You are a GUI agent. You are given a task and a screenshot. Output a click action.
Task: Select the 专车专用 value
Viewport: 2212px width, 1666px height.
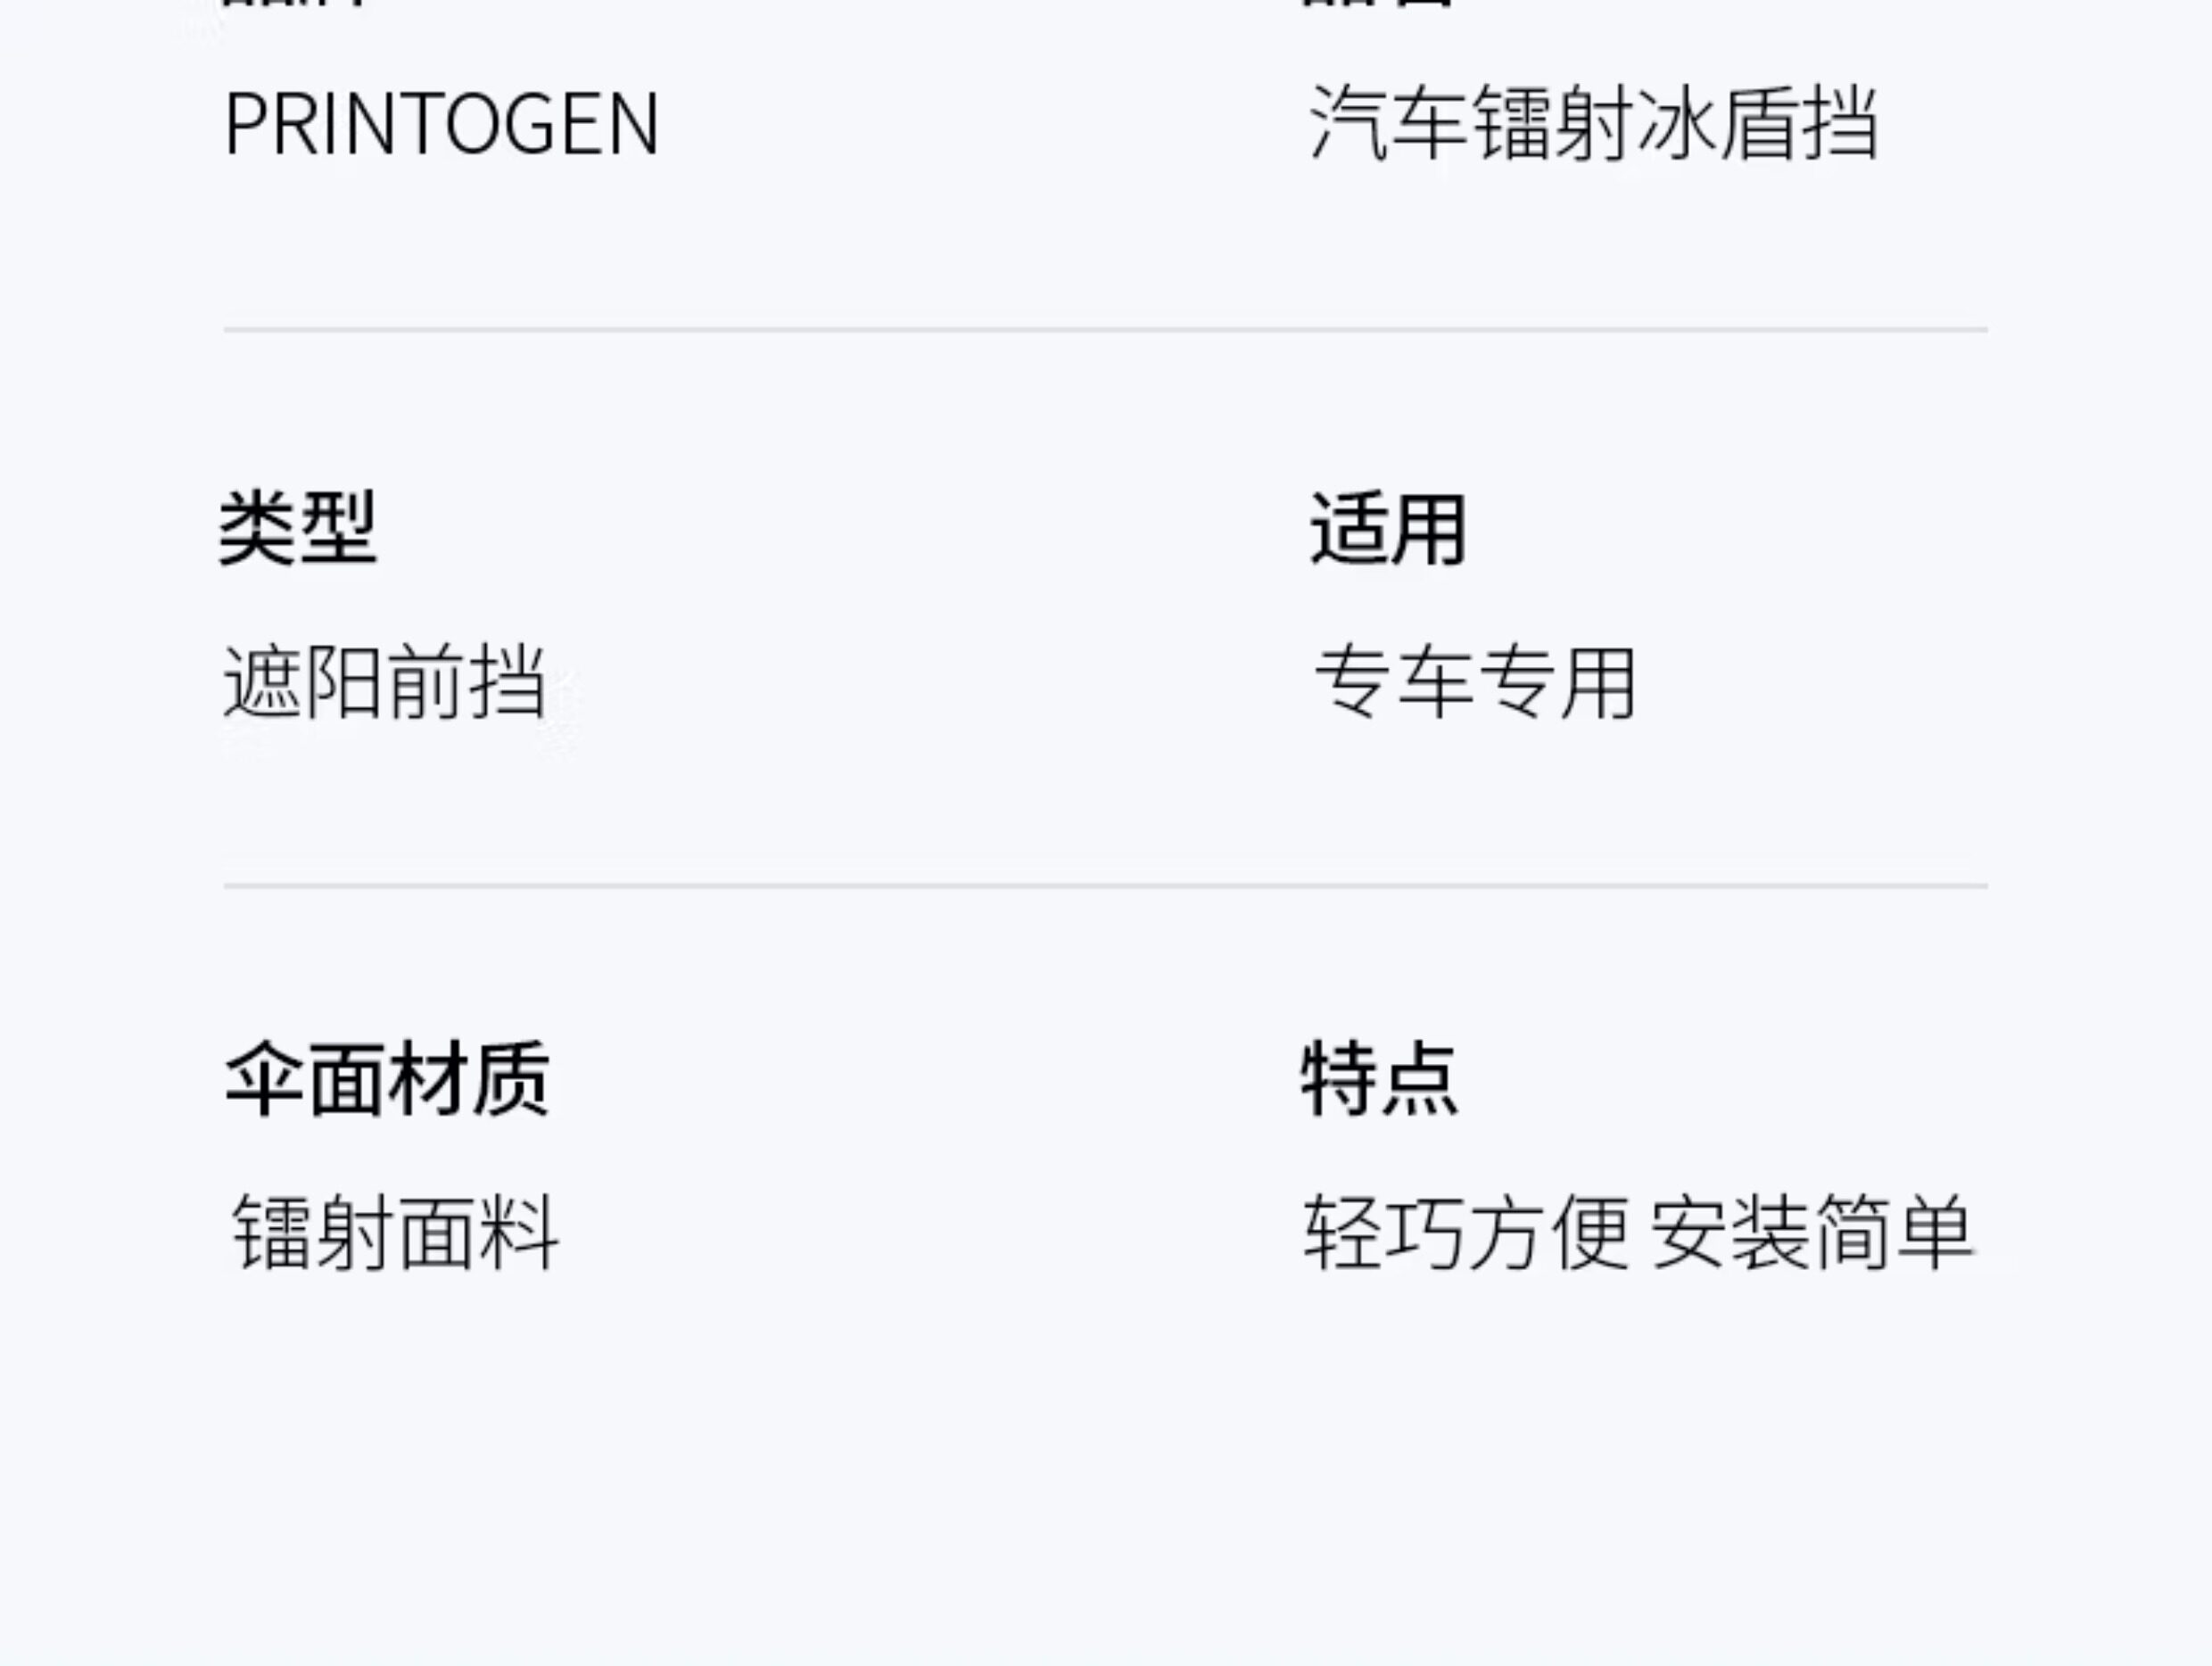click(1475, 682)
